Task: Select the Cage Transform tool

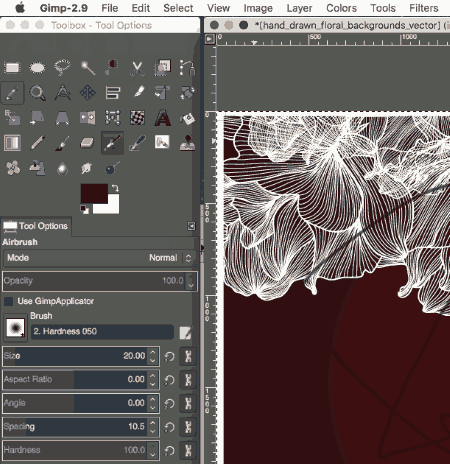Action: [112, 118]
